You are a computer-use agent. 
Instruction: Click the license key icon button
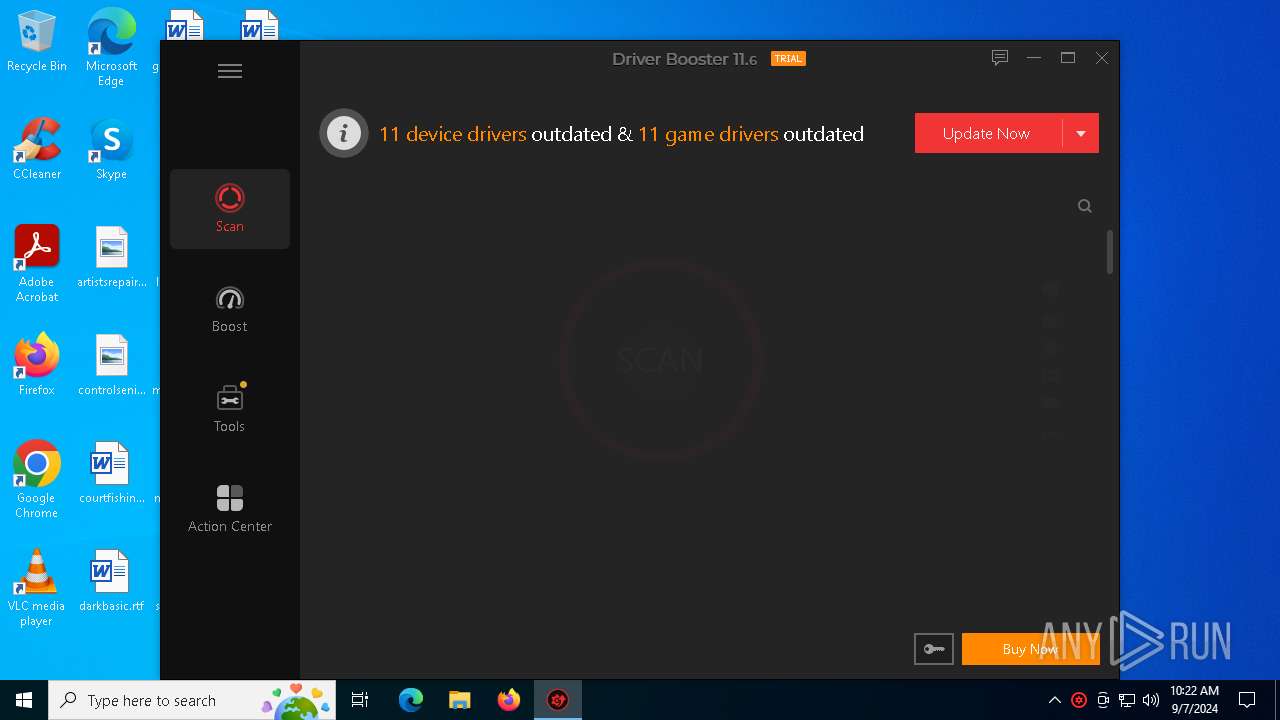[x=934, y=649]
